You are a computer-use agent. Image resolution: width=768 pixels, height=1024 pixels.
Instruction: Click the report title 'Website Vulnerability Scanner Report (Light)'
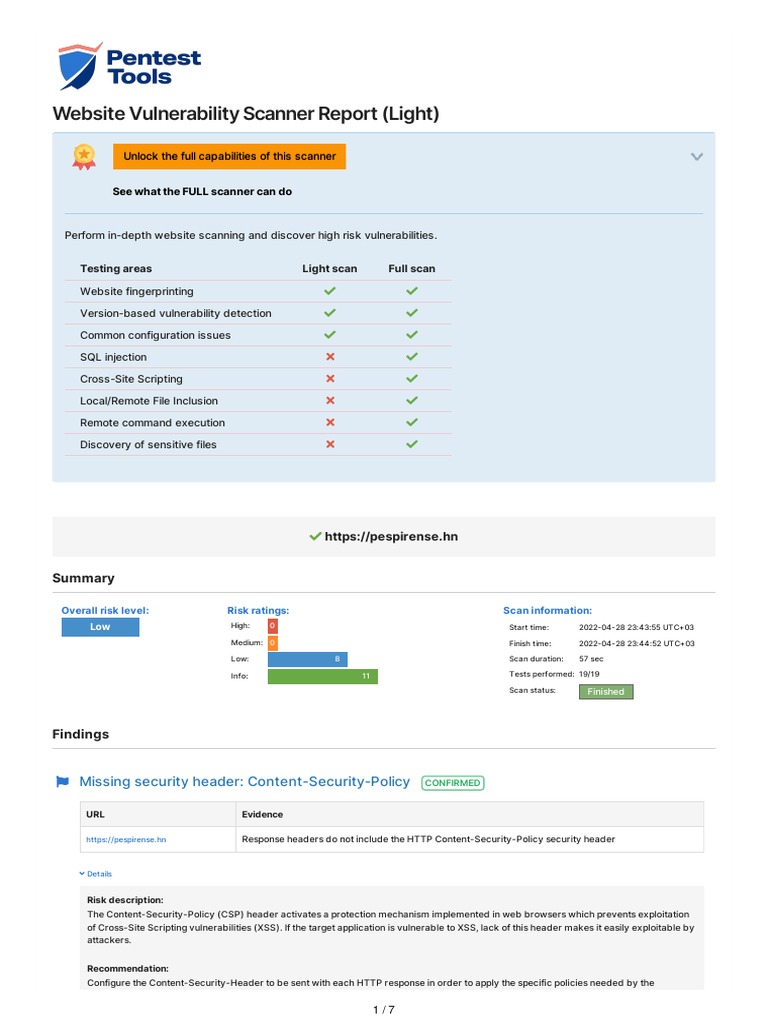(x=246, y=114)
